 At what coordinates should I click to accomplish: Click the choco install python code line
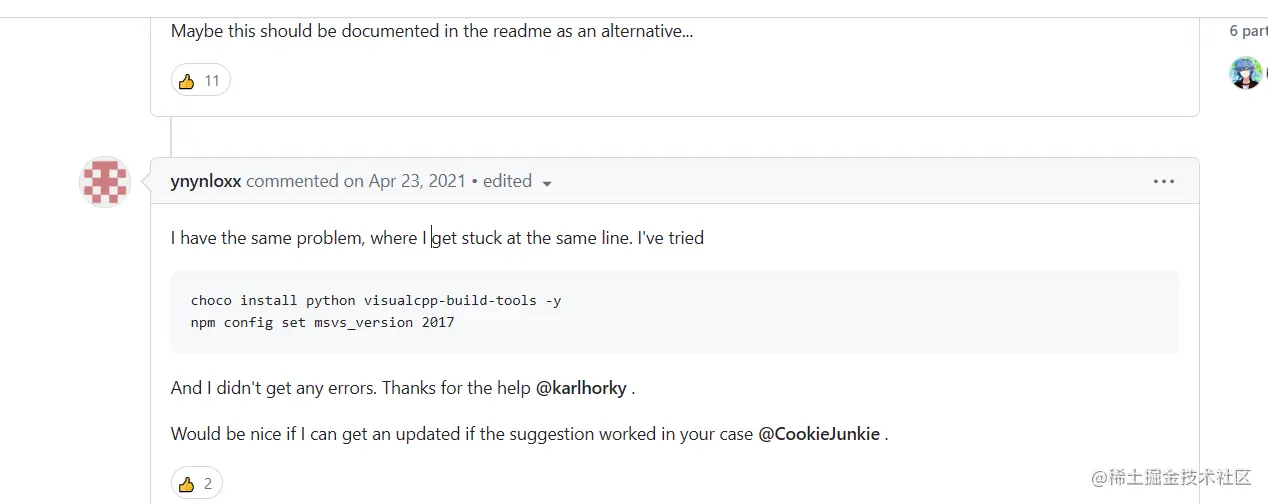376,300
